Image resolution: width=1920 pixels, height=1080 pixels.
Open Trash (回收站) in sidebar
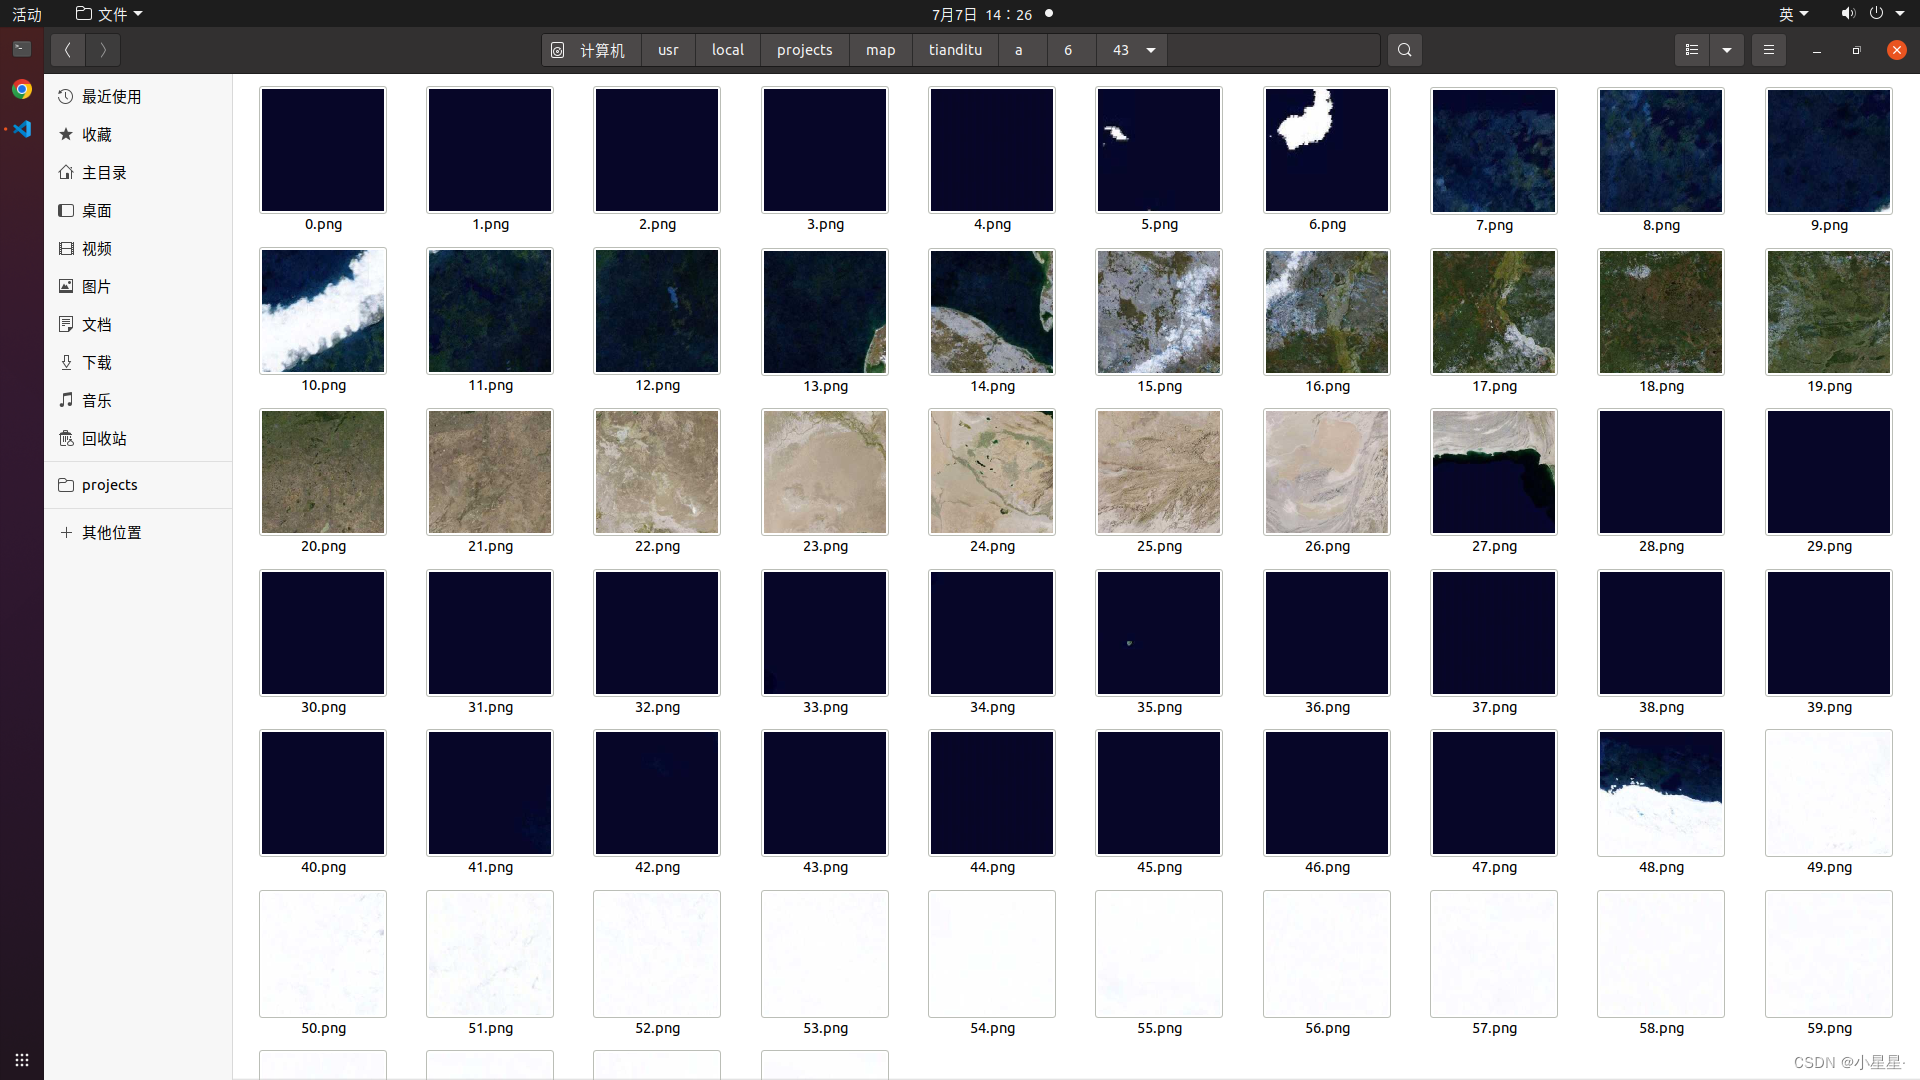tap(138, 438)
